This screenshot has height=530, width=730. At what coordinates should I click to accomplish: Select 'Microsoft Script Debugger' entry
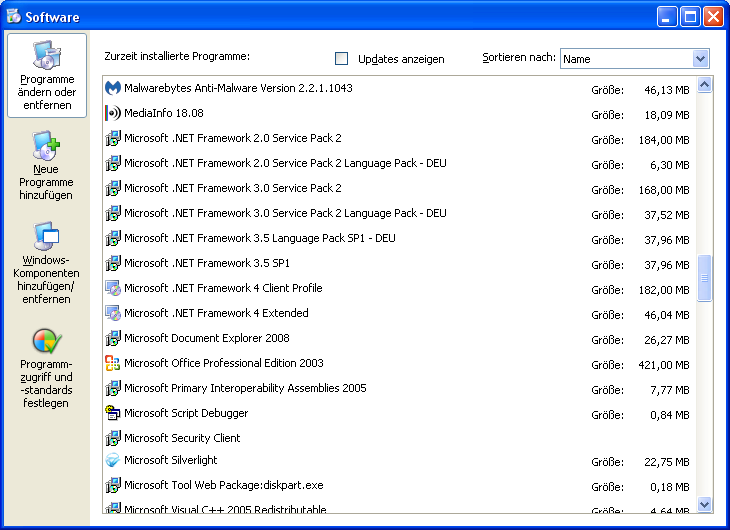(399, 413)
